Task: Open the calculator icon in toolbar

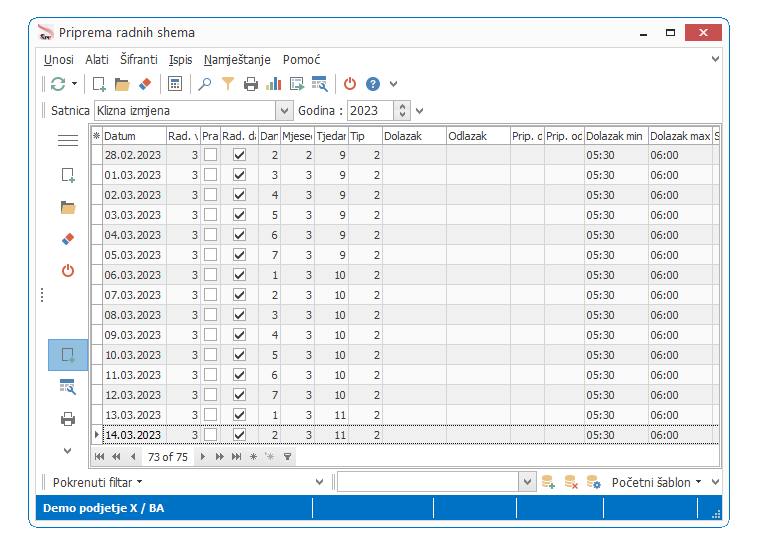Action: pos(175,84)
